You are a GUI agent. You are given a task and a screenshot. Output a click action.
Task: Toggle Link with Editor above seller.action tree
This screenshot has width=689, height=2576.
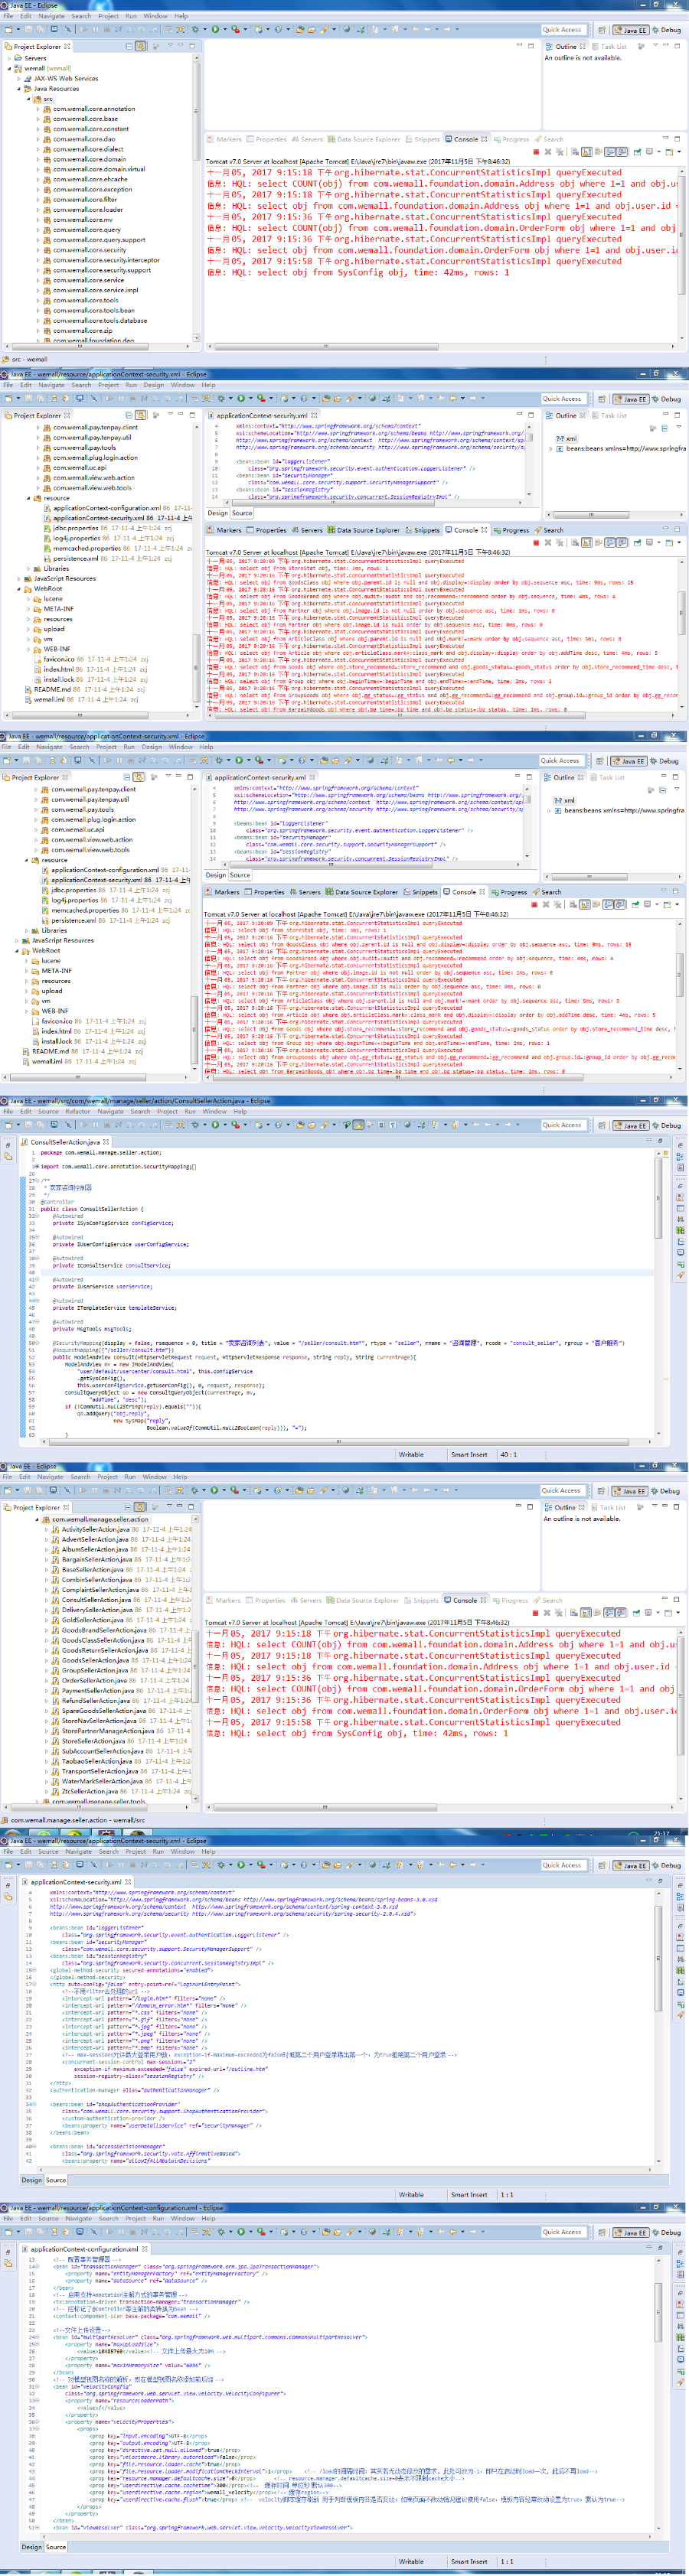140,1507
